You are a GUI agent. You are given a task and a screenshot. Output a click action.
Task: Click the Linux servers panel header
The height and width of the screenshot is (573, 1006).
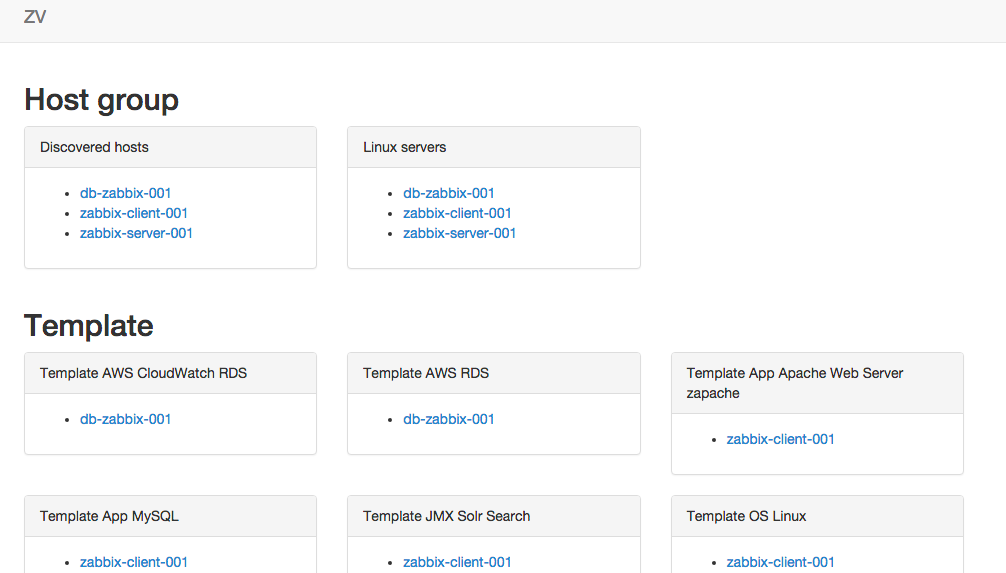point(493,148)
